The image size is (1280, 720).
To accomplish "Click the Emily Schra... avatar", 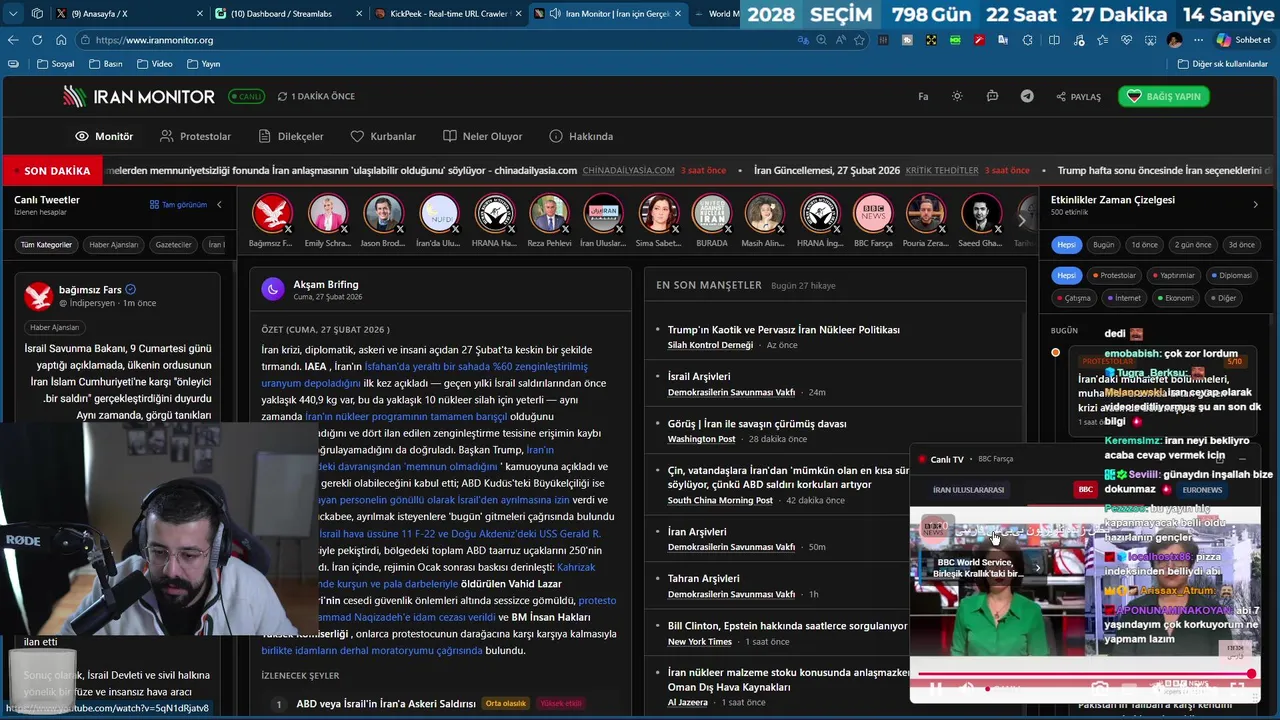I will tap(327, 214).
